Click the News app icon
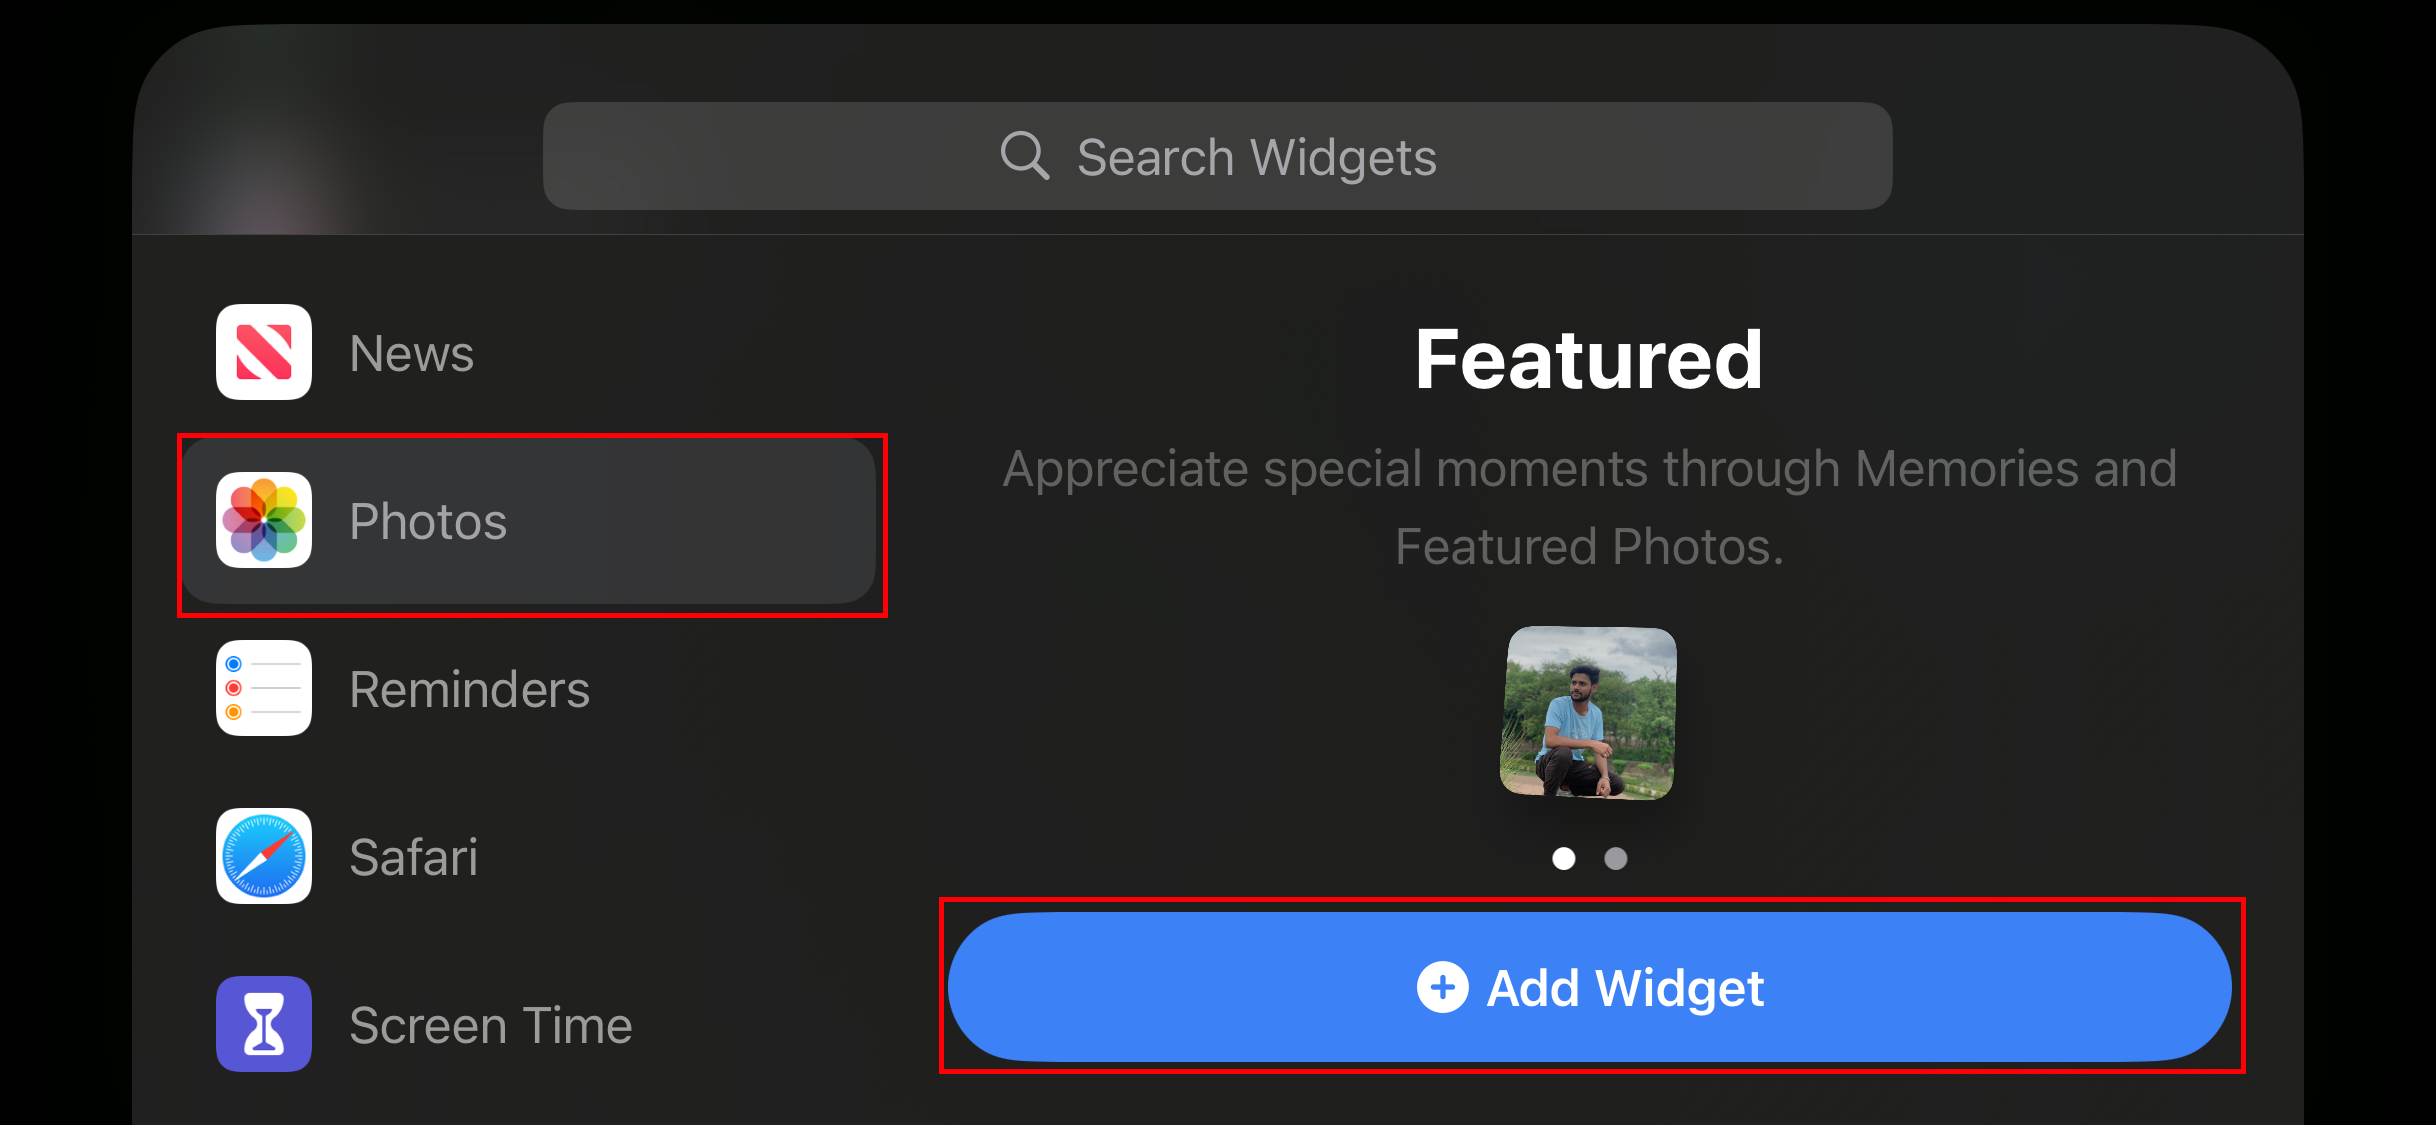The width and height of the screenshot is (2436, 1125). pyautogui.click(x=264, y=352)
